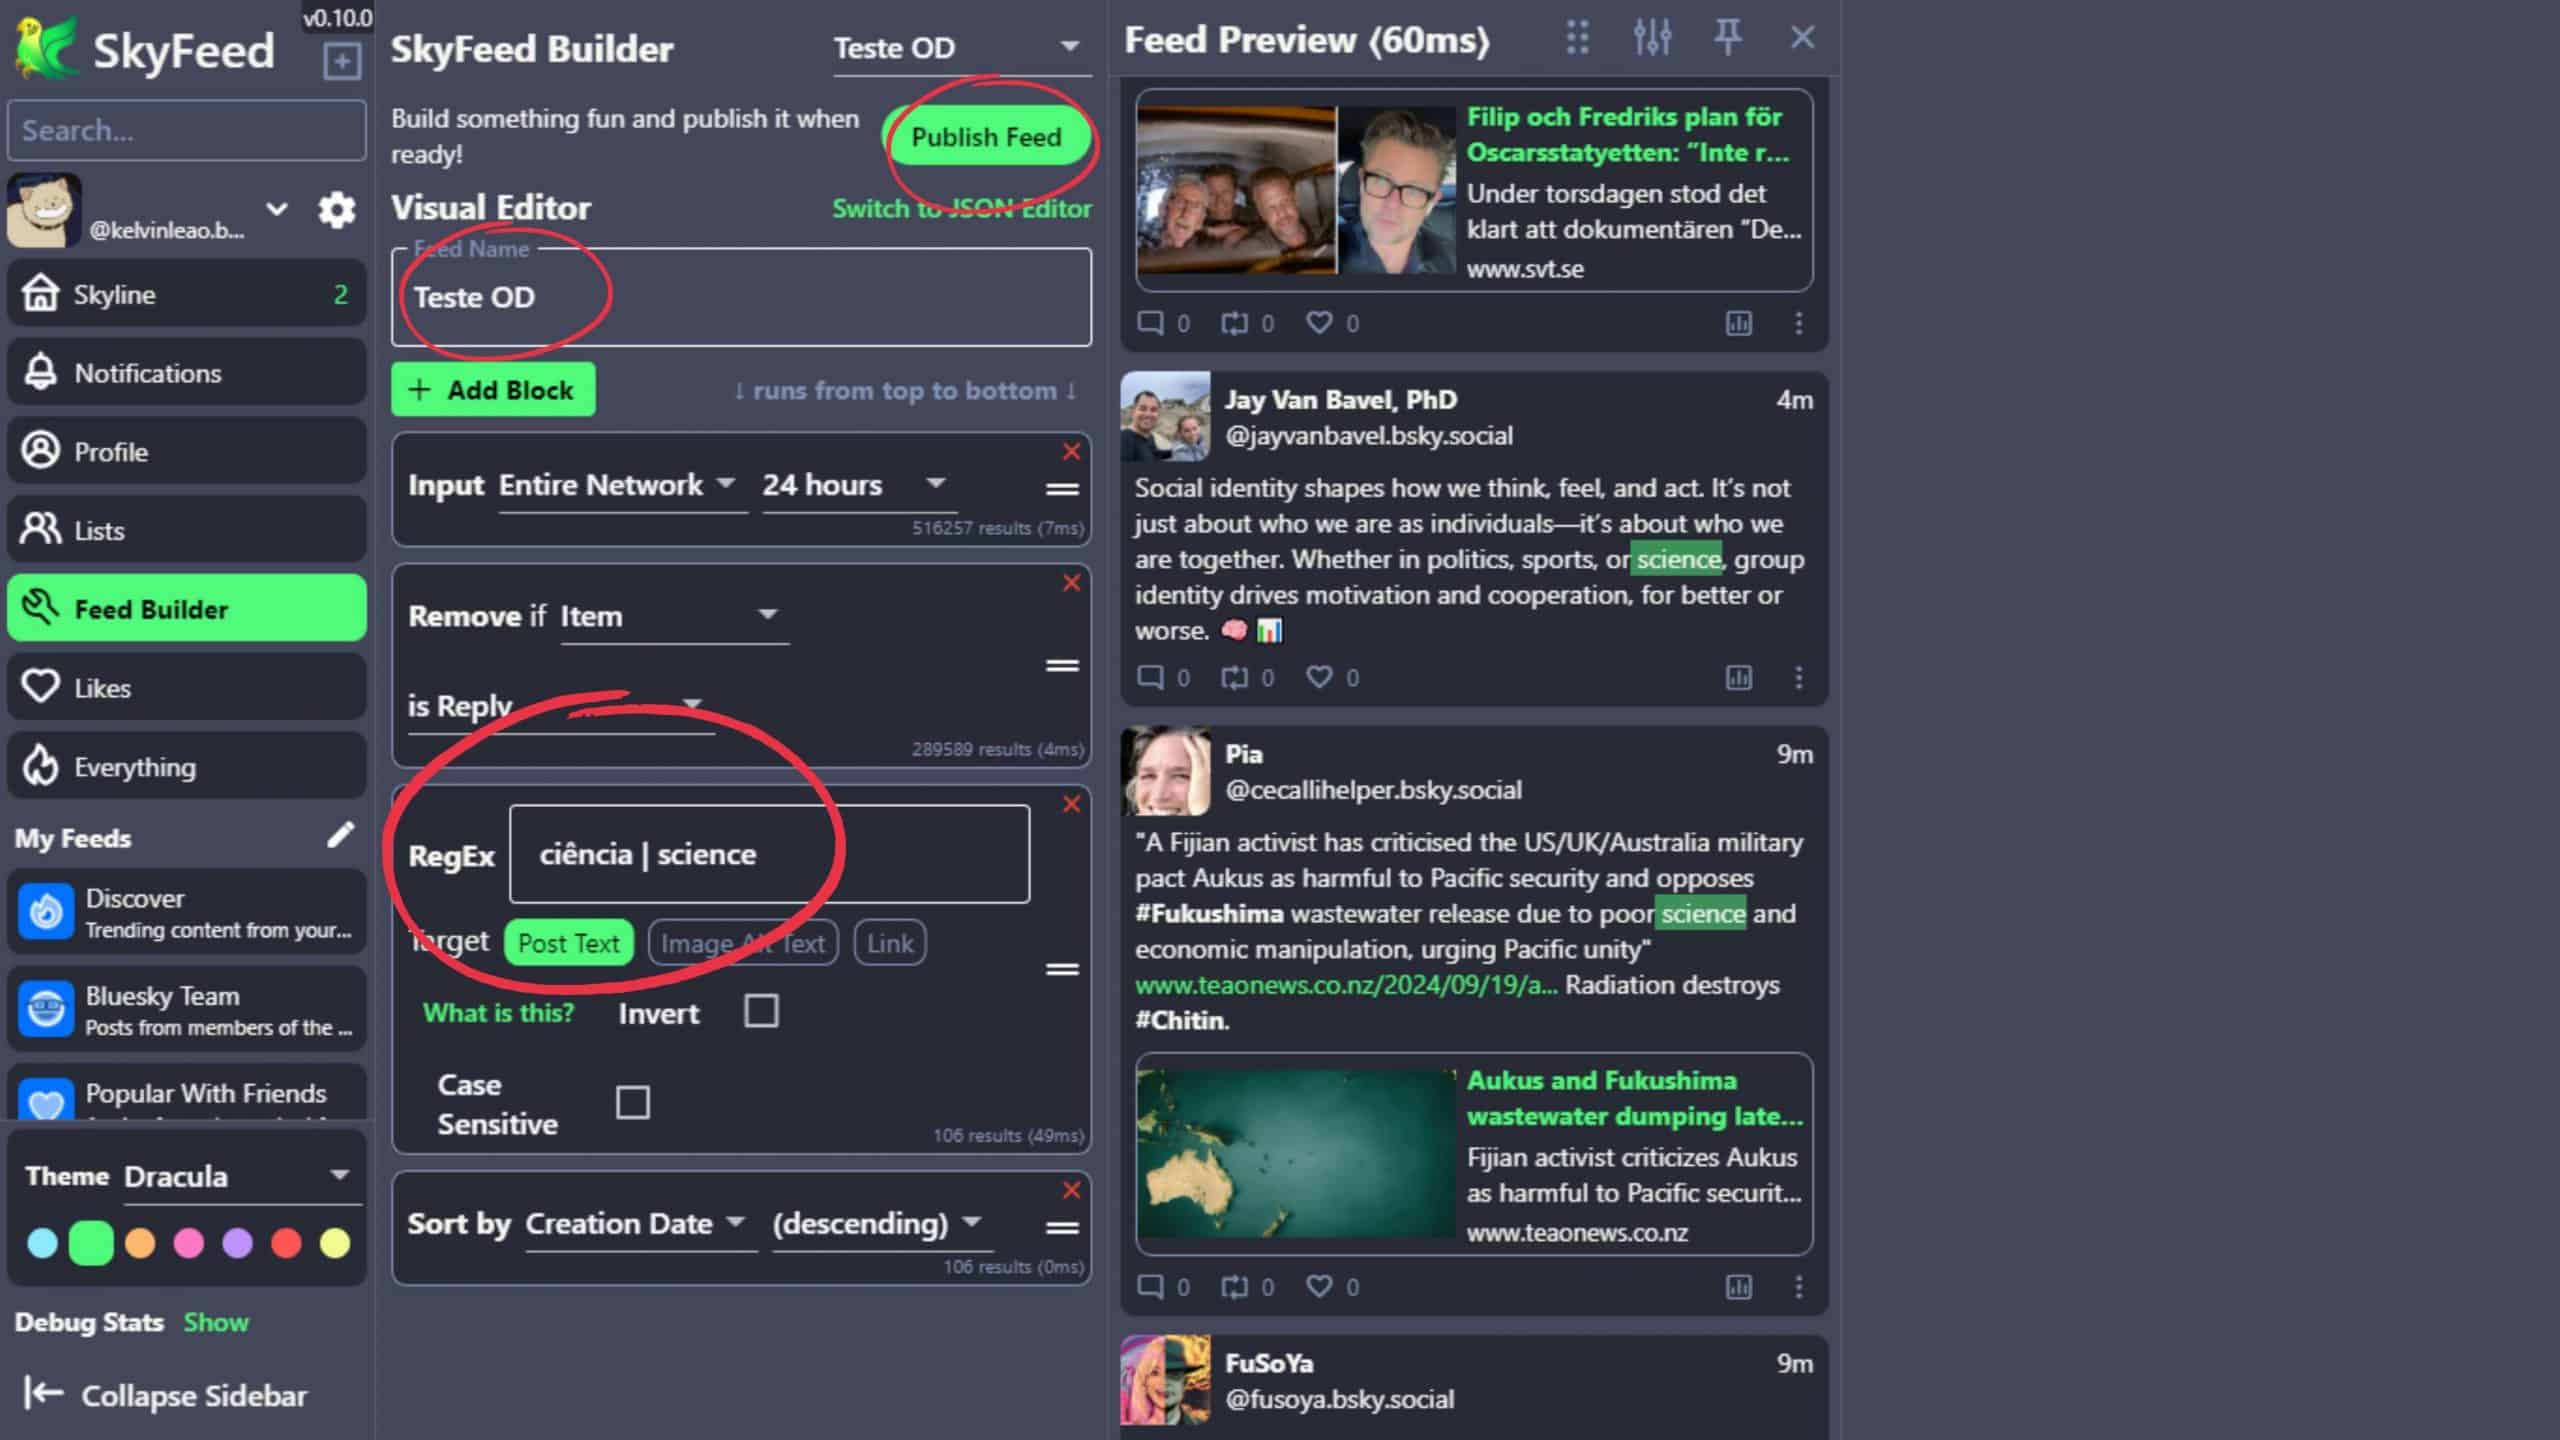
Task: Pin the Feed Preview column
Action: 1728,38
